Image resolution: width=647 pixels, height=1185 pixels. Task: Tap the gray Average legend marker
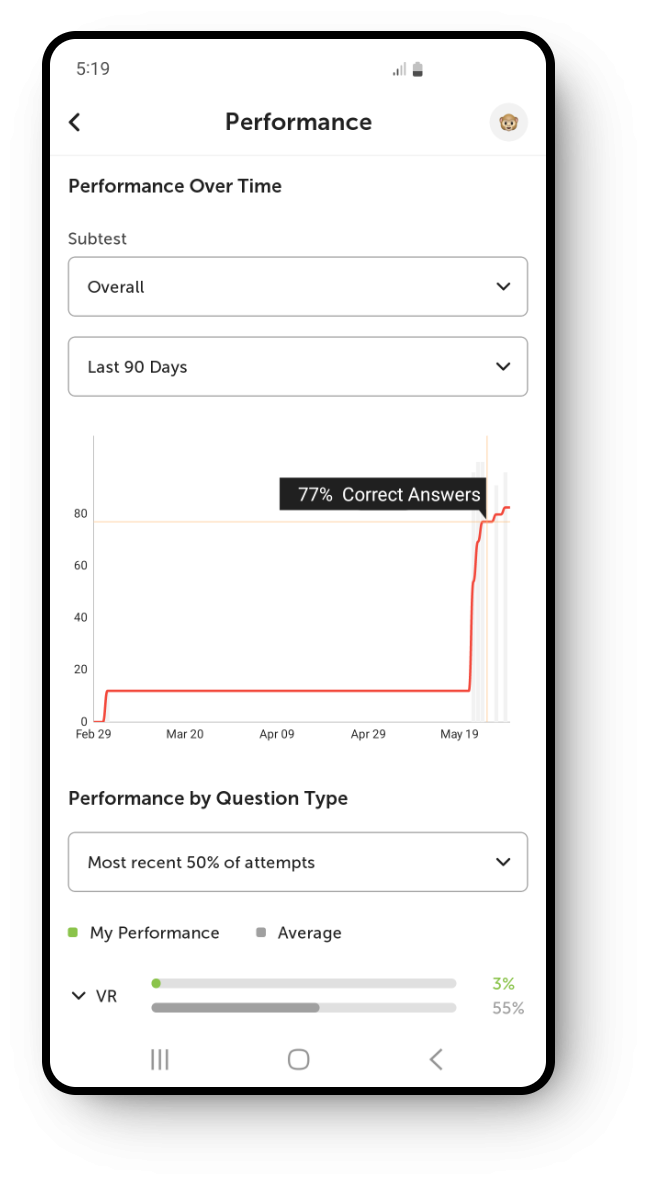tap(261, 933)
